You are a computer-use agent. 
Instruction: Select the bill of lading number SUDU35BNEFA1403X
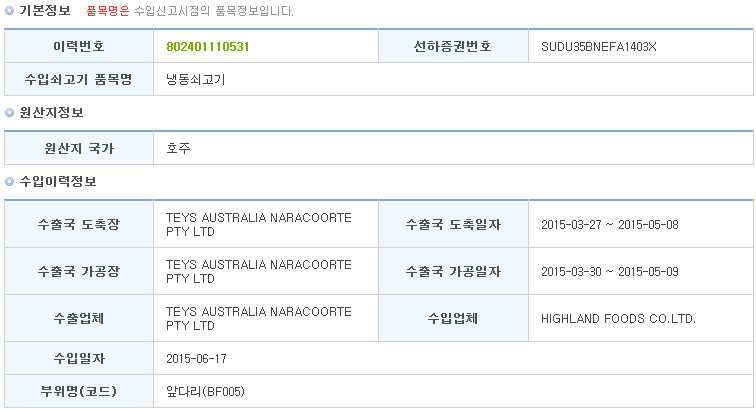pyautogui.click(x=599, y=47)
